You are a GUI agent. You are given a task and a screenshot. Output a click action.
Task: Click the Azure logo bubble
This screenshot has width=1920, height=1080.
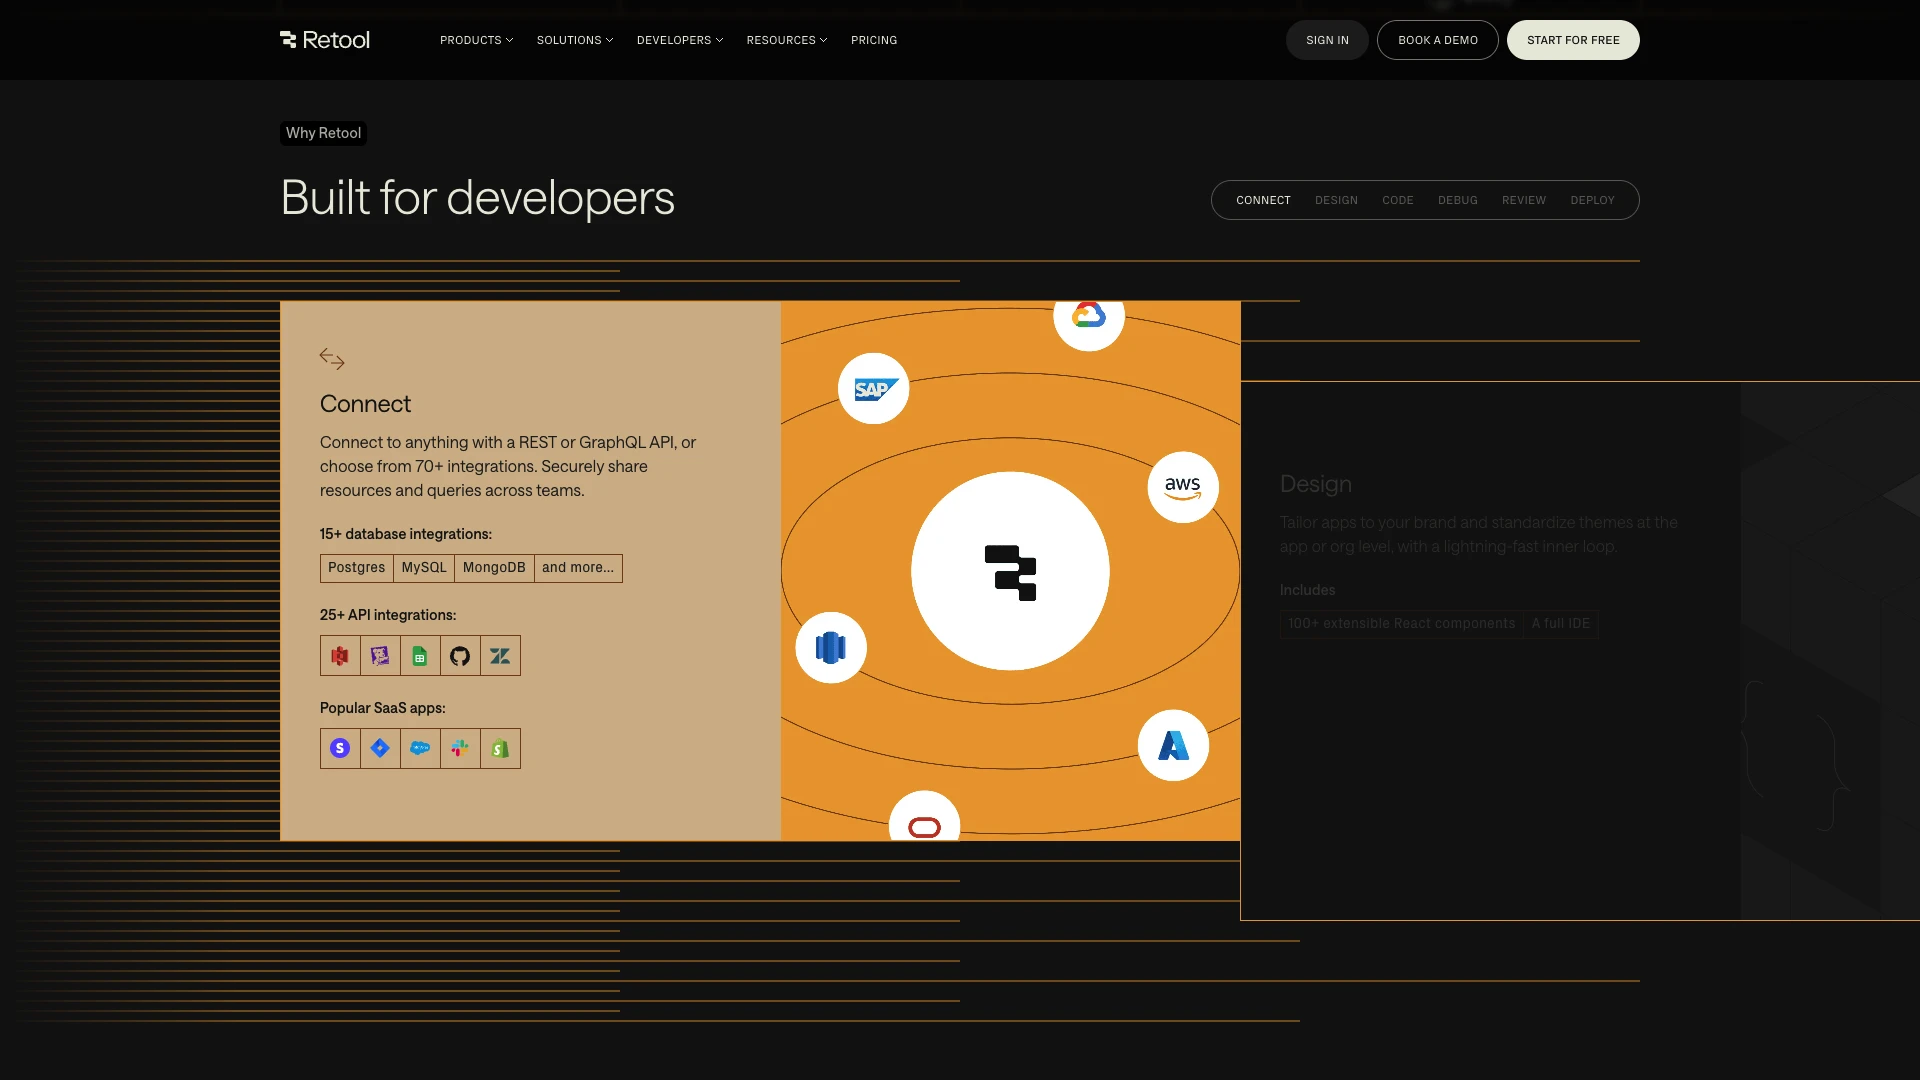coord(1173,745)
